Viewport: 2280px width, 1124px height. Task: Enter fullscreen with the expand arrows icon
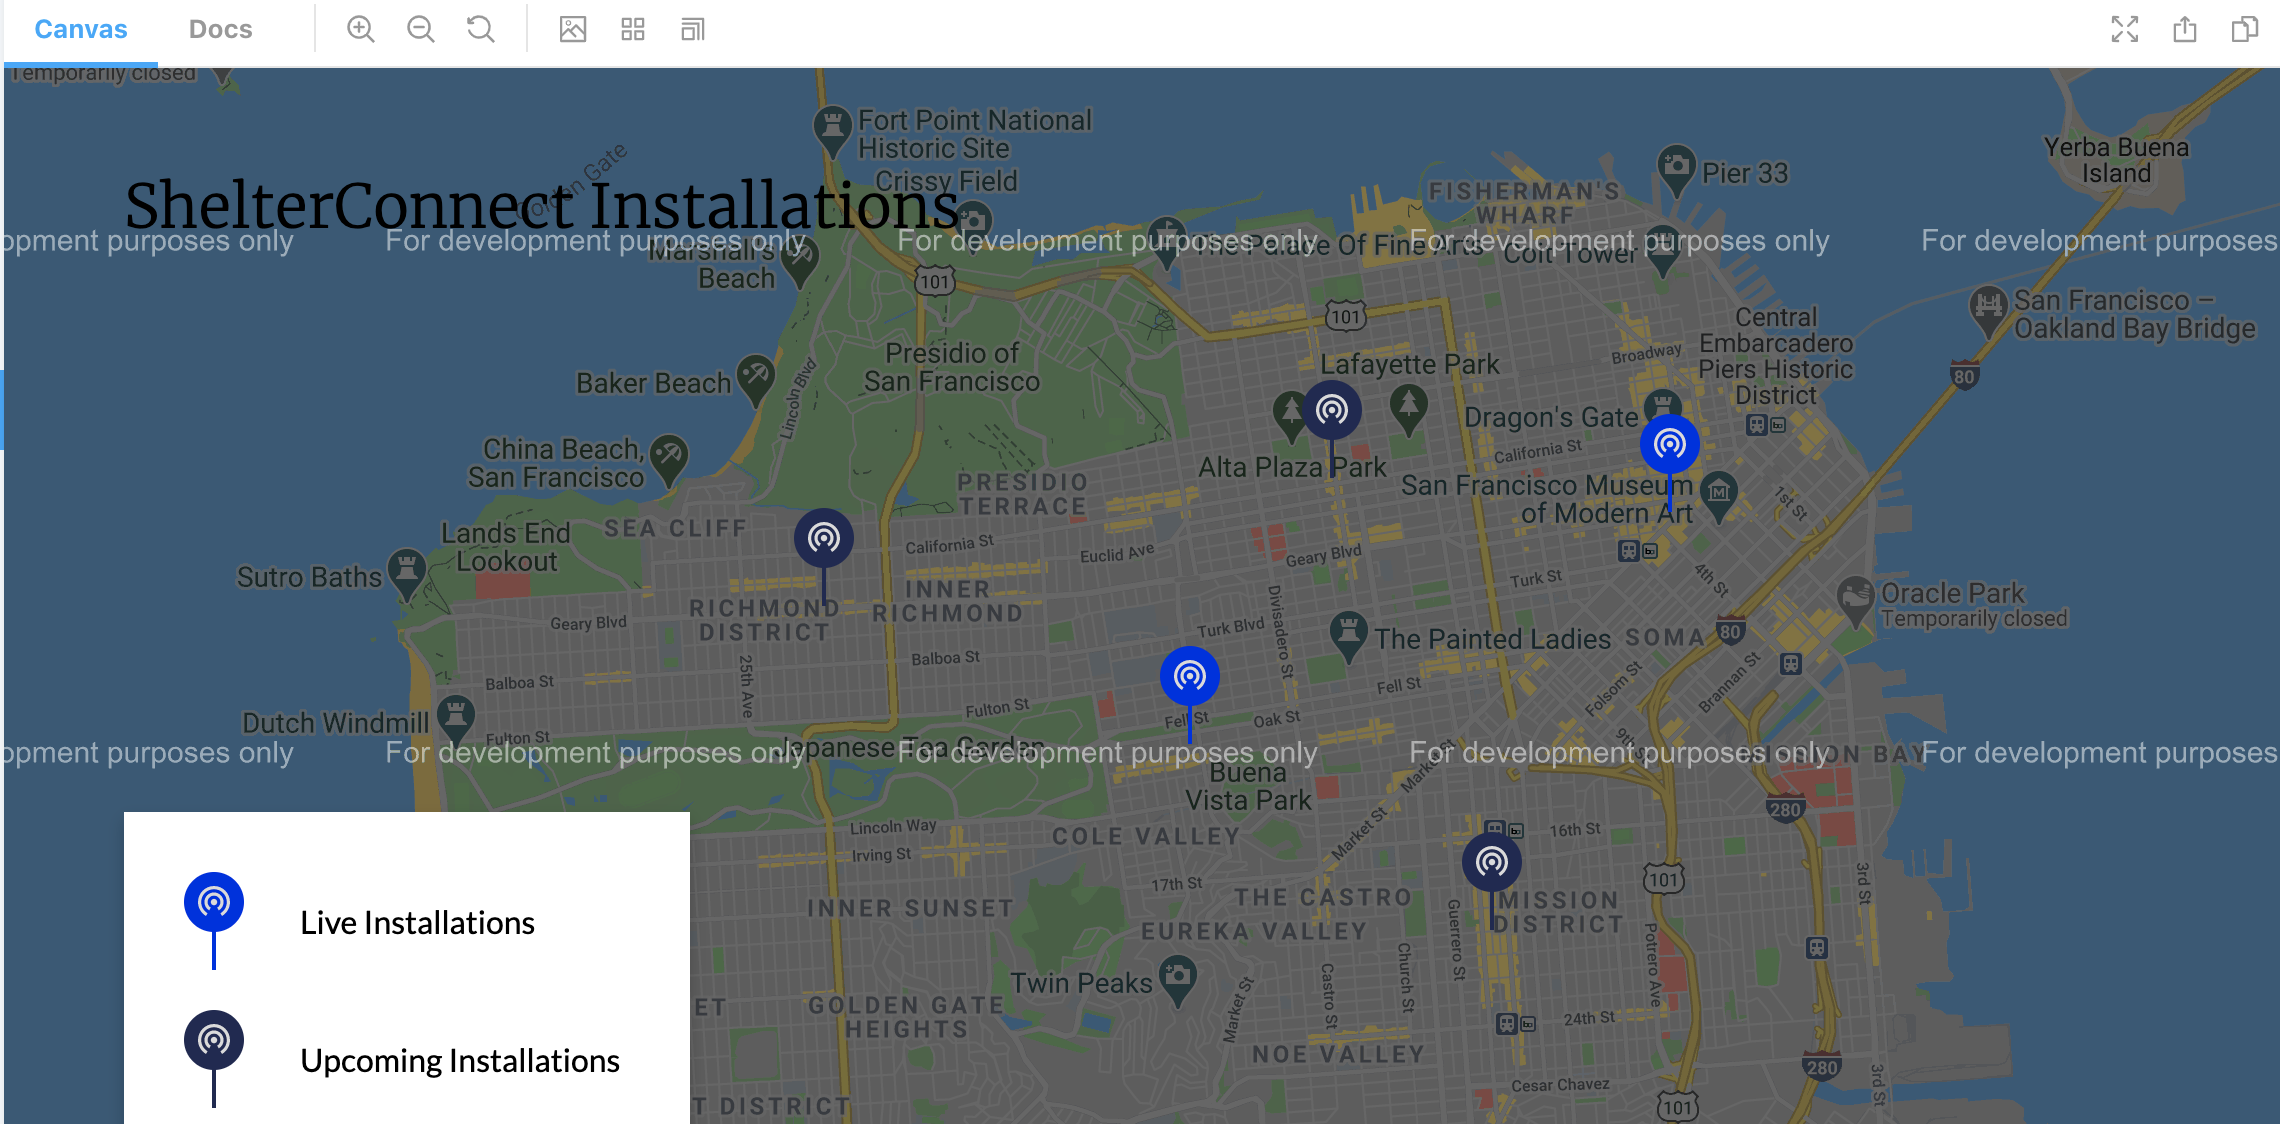click(2125, 30)
